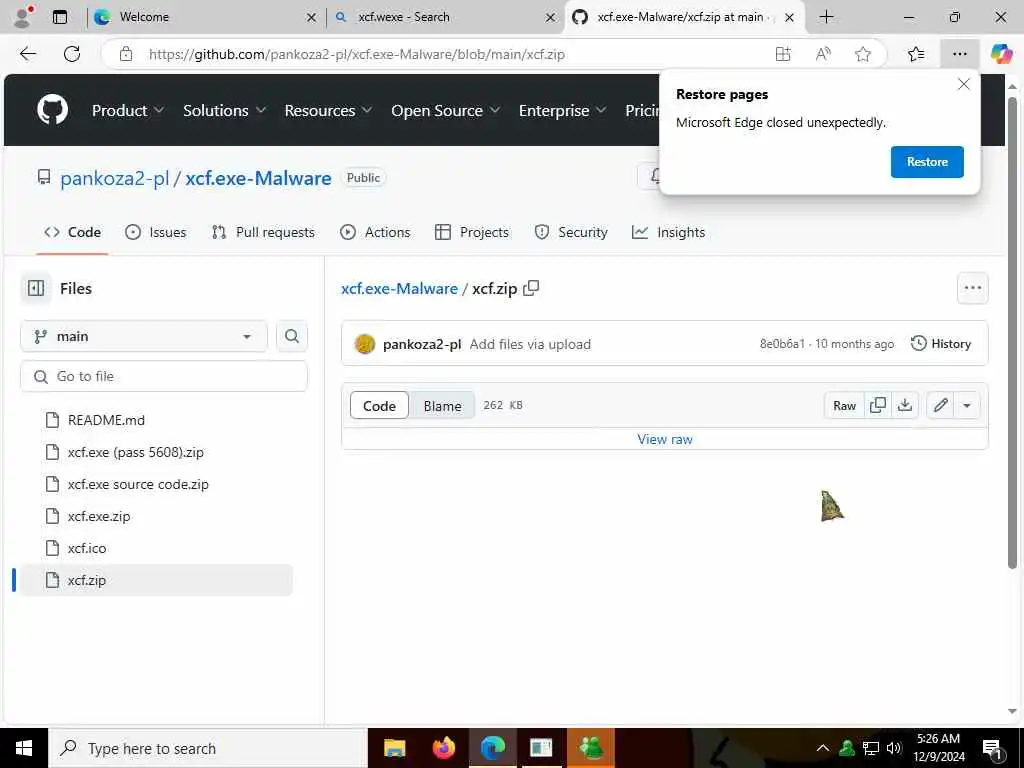Copy raw file contents icon

(x=878, y=406)
